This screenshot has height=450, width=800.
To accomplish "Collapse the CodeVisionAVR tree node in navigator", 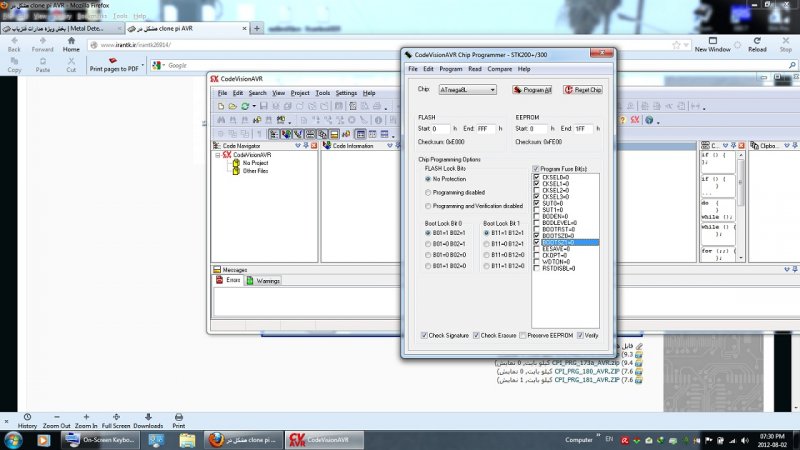I will [x=218, y=155].
